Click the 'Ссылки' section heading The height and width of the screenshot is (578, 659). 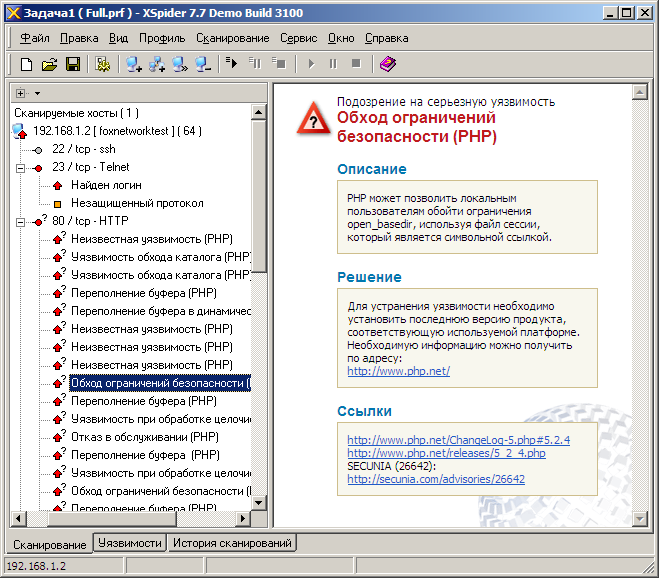pos(364,411)
